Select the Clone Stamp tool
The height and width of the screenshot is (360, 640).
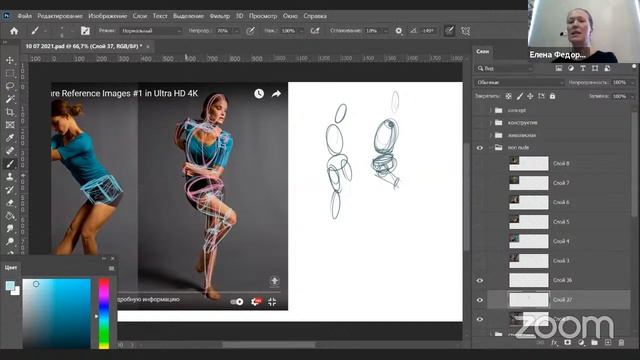point(10,177)
